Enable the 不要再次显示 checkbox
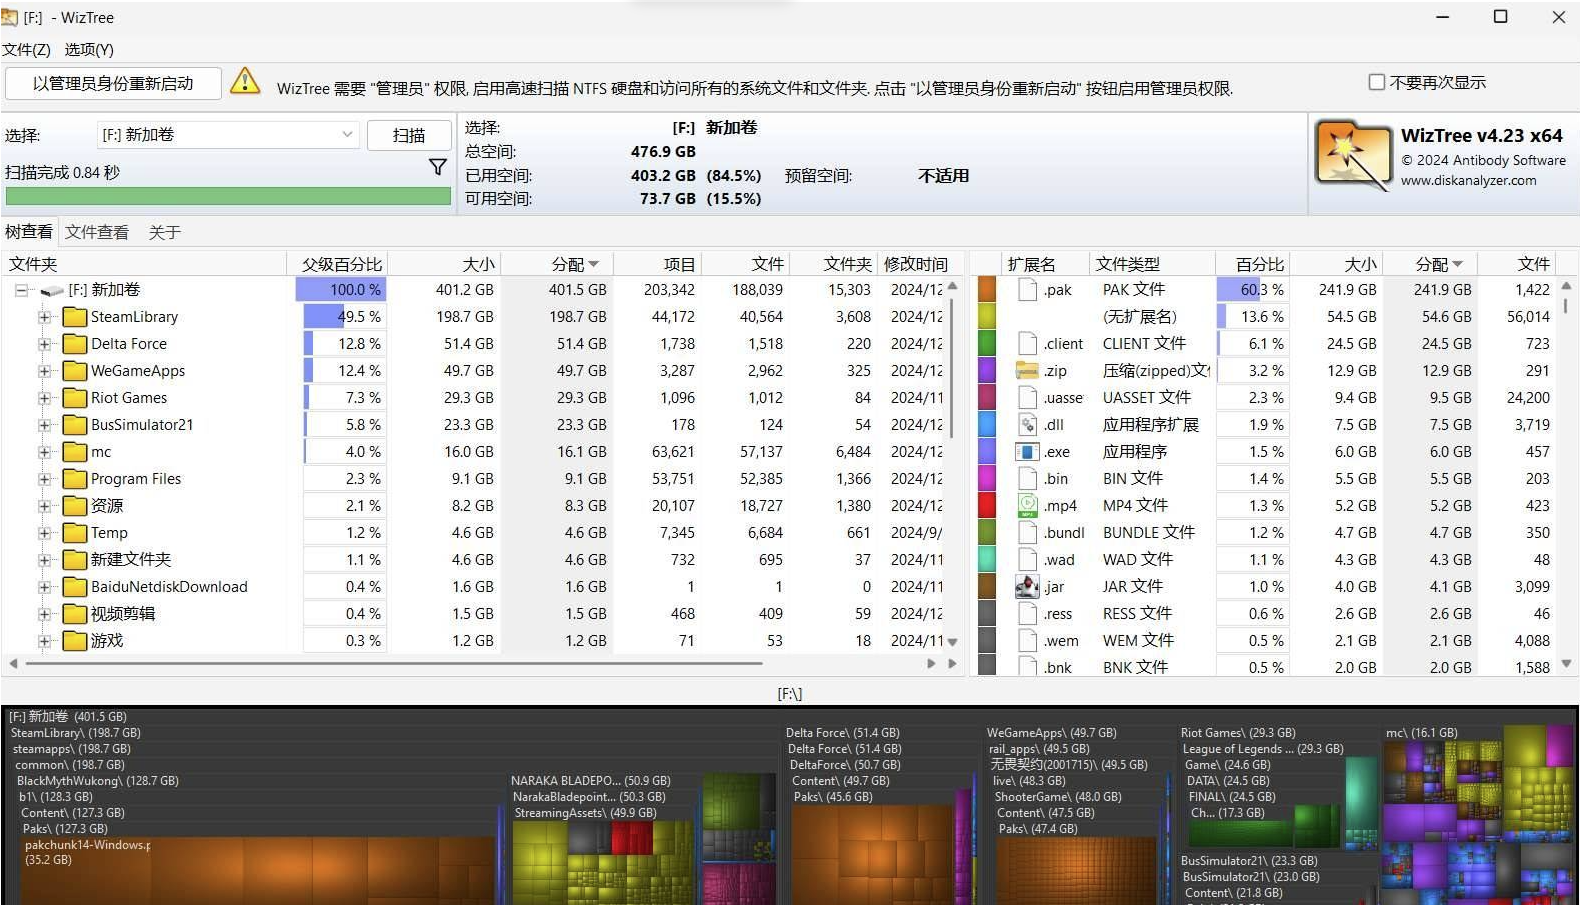The width and height of the screenshot is (1580, 905). (x=1377, y=82)
